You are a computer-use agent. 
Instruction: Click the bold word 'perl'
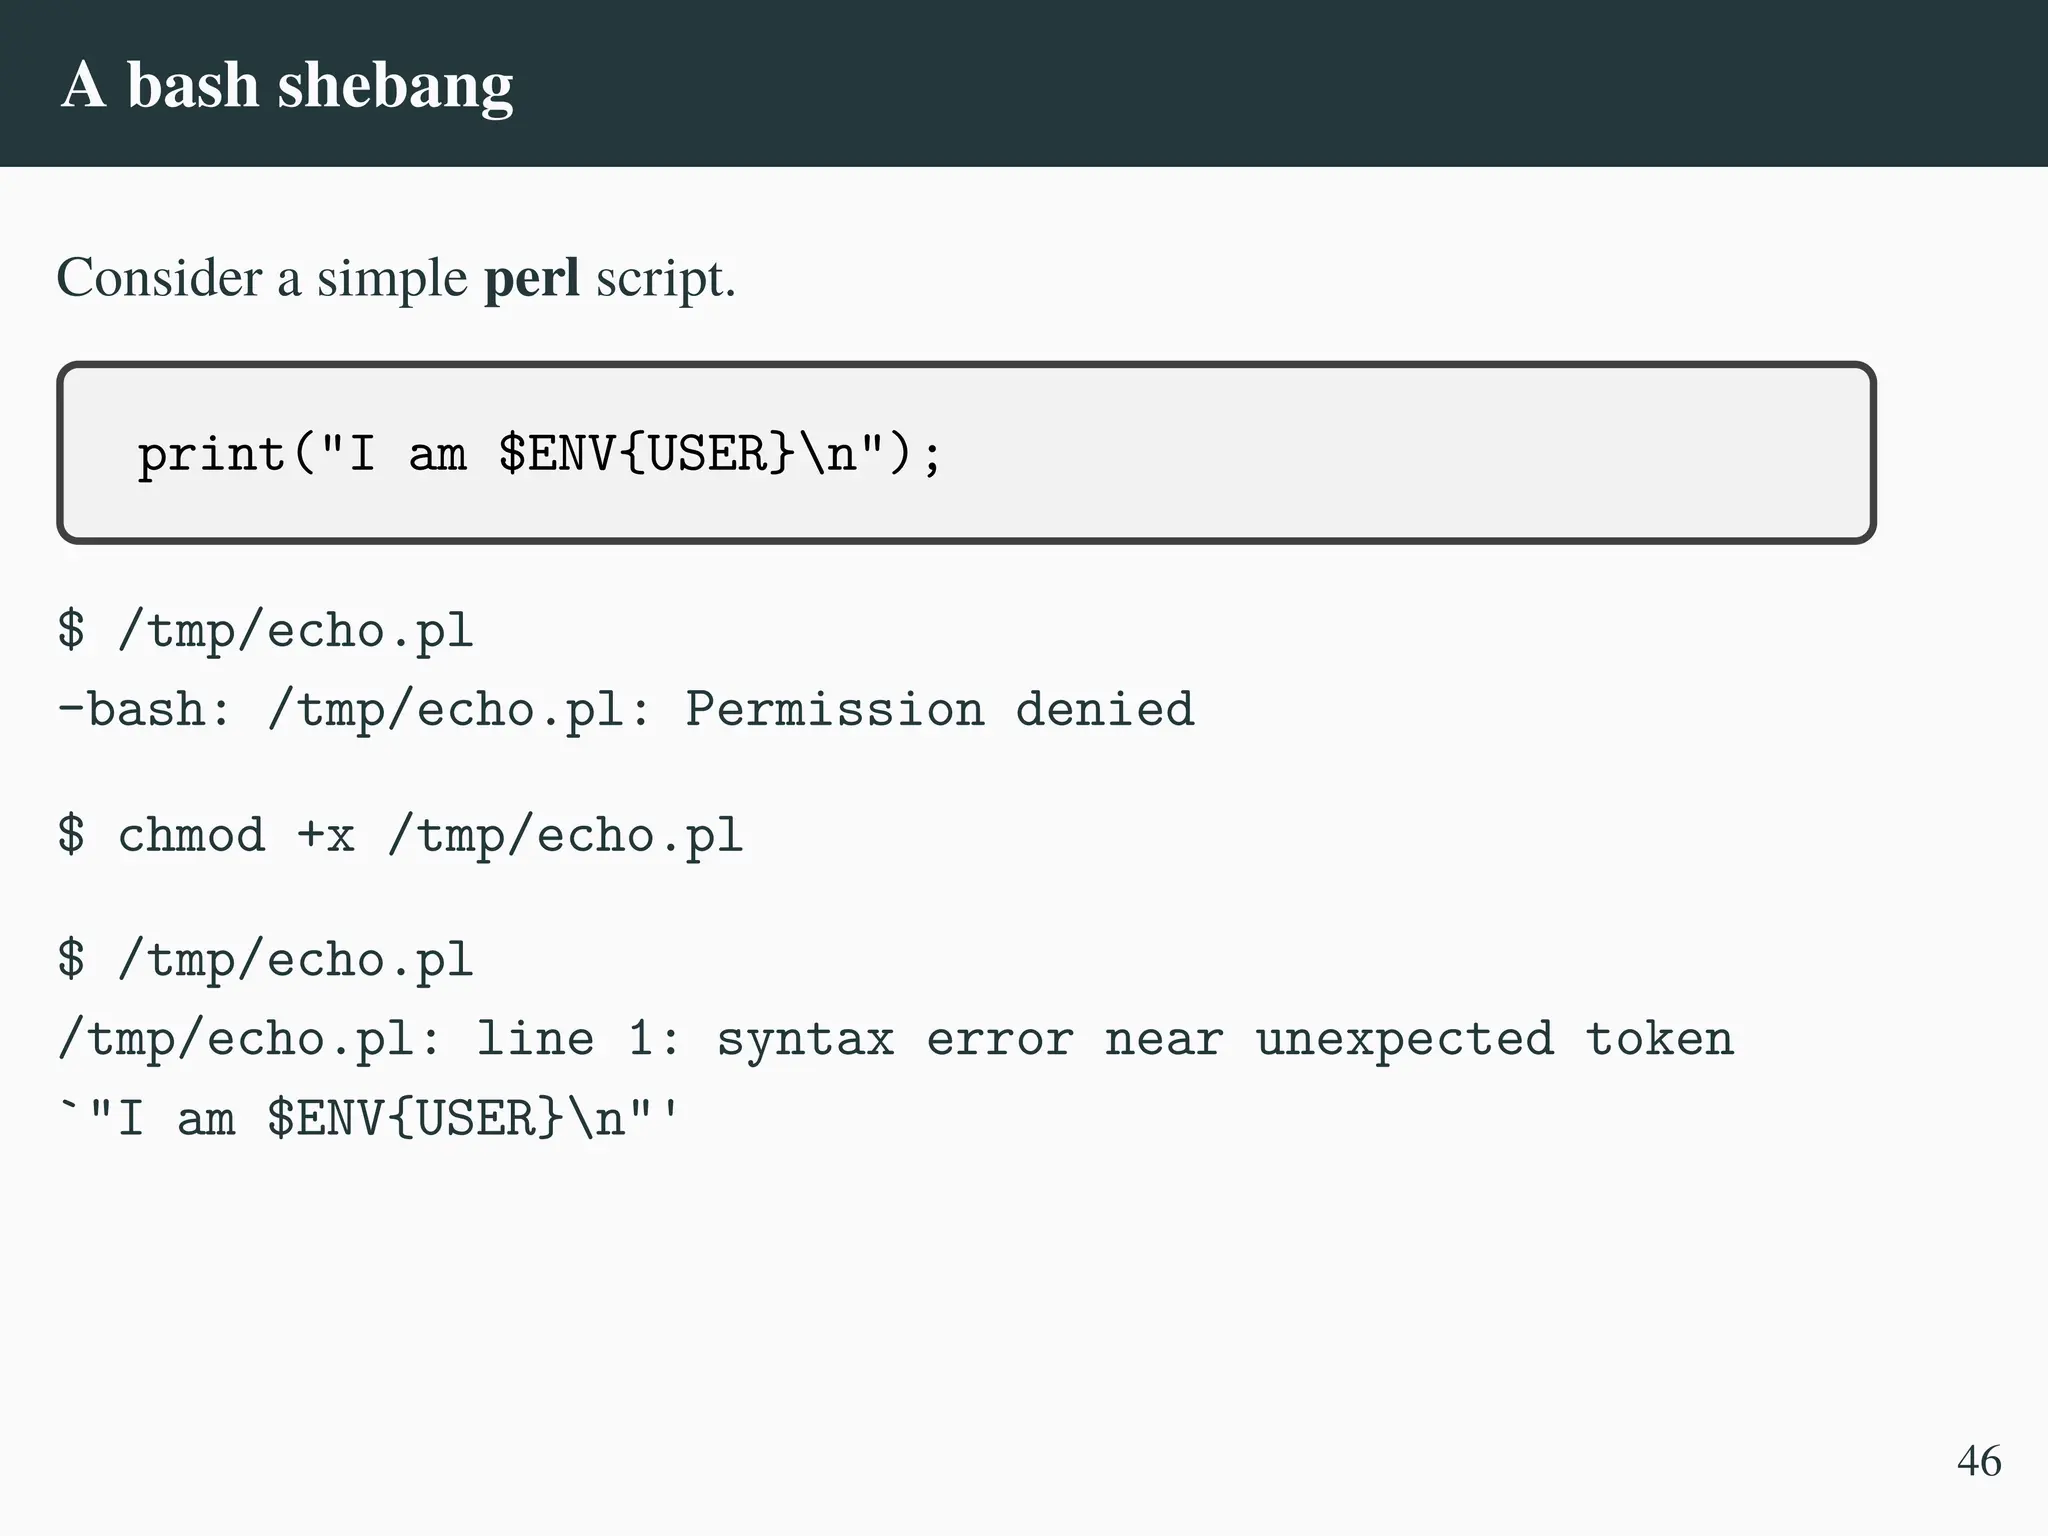531,277
